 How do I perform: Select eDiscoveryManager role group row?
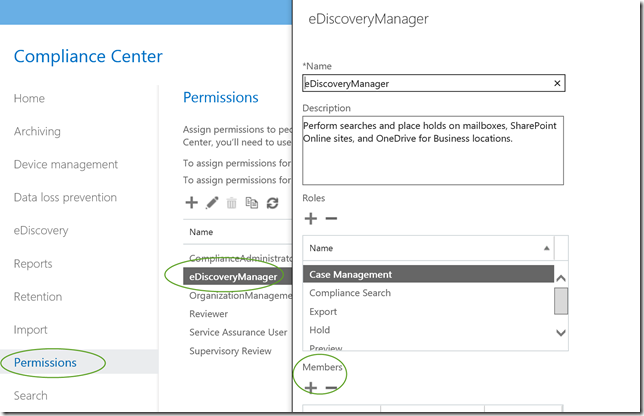[x=237, y=276]
